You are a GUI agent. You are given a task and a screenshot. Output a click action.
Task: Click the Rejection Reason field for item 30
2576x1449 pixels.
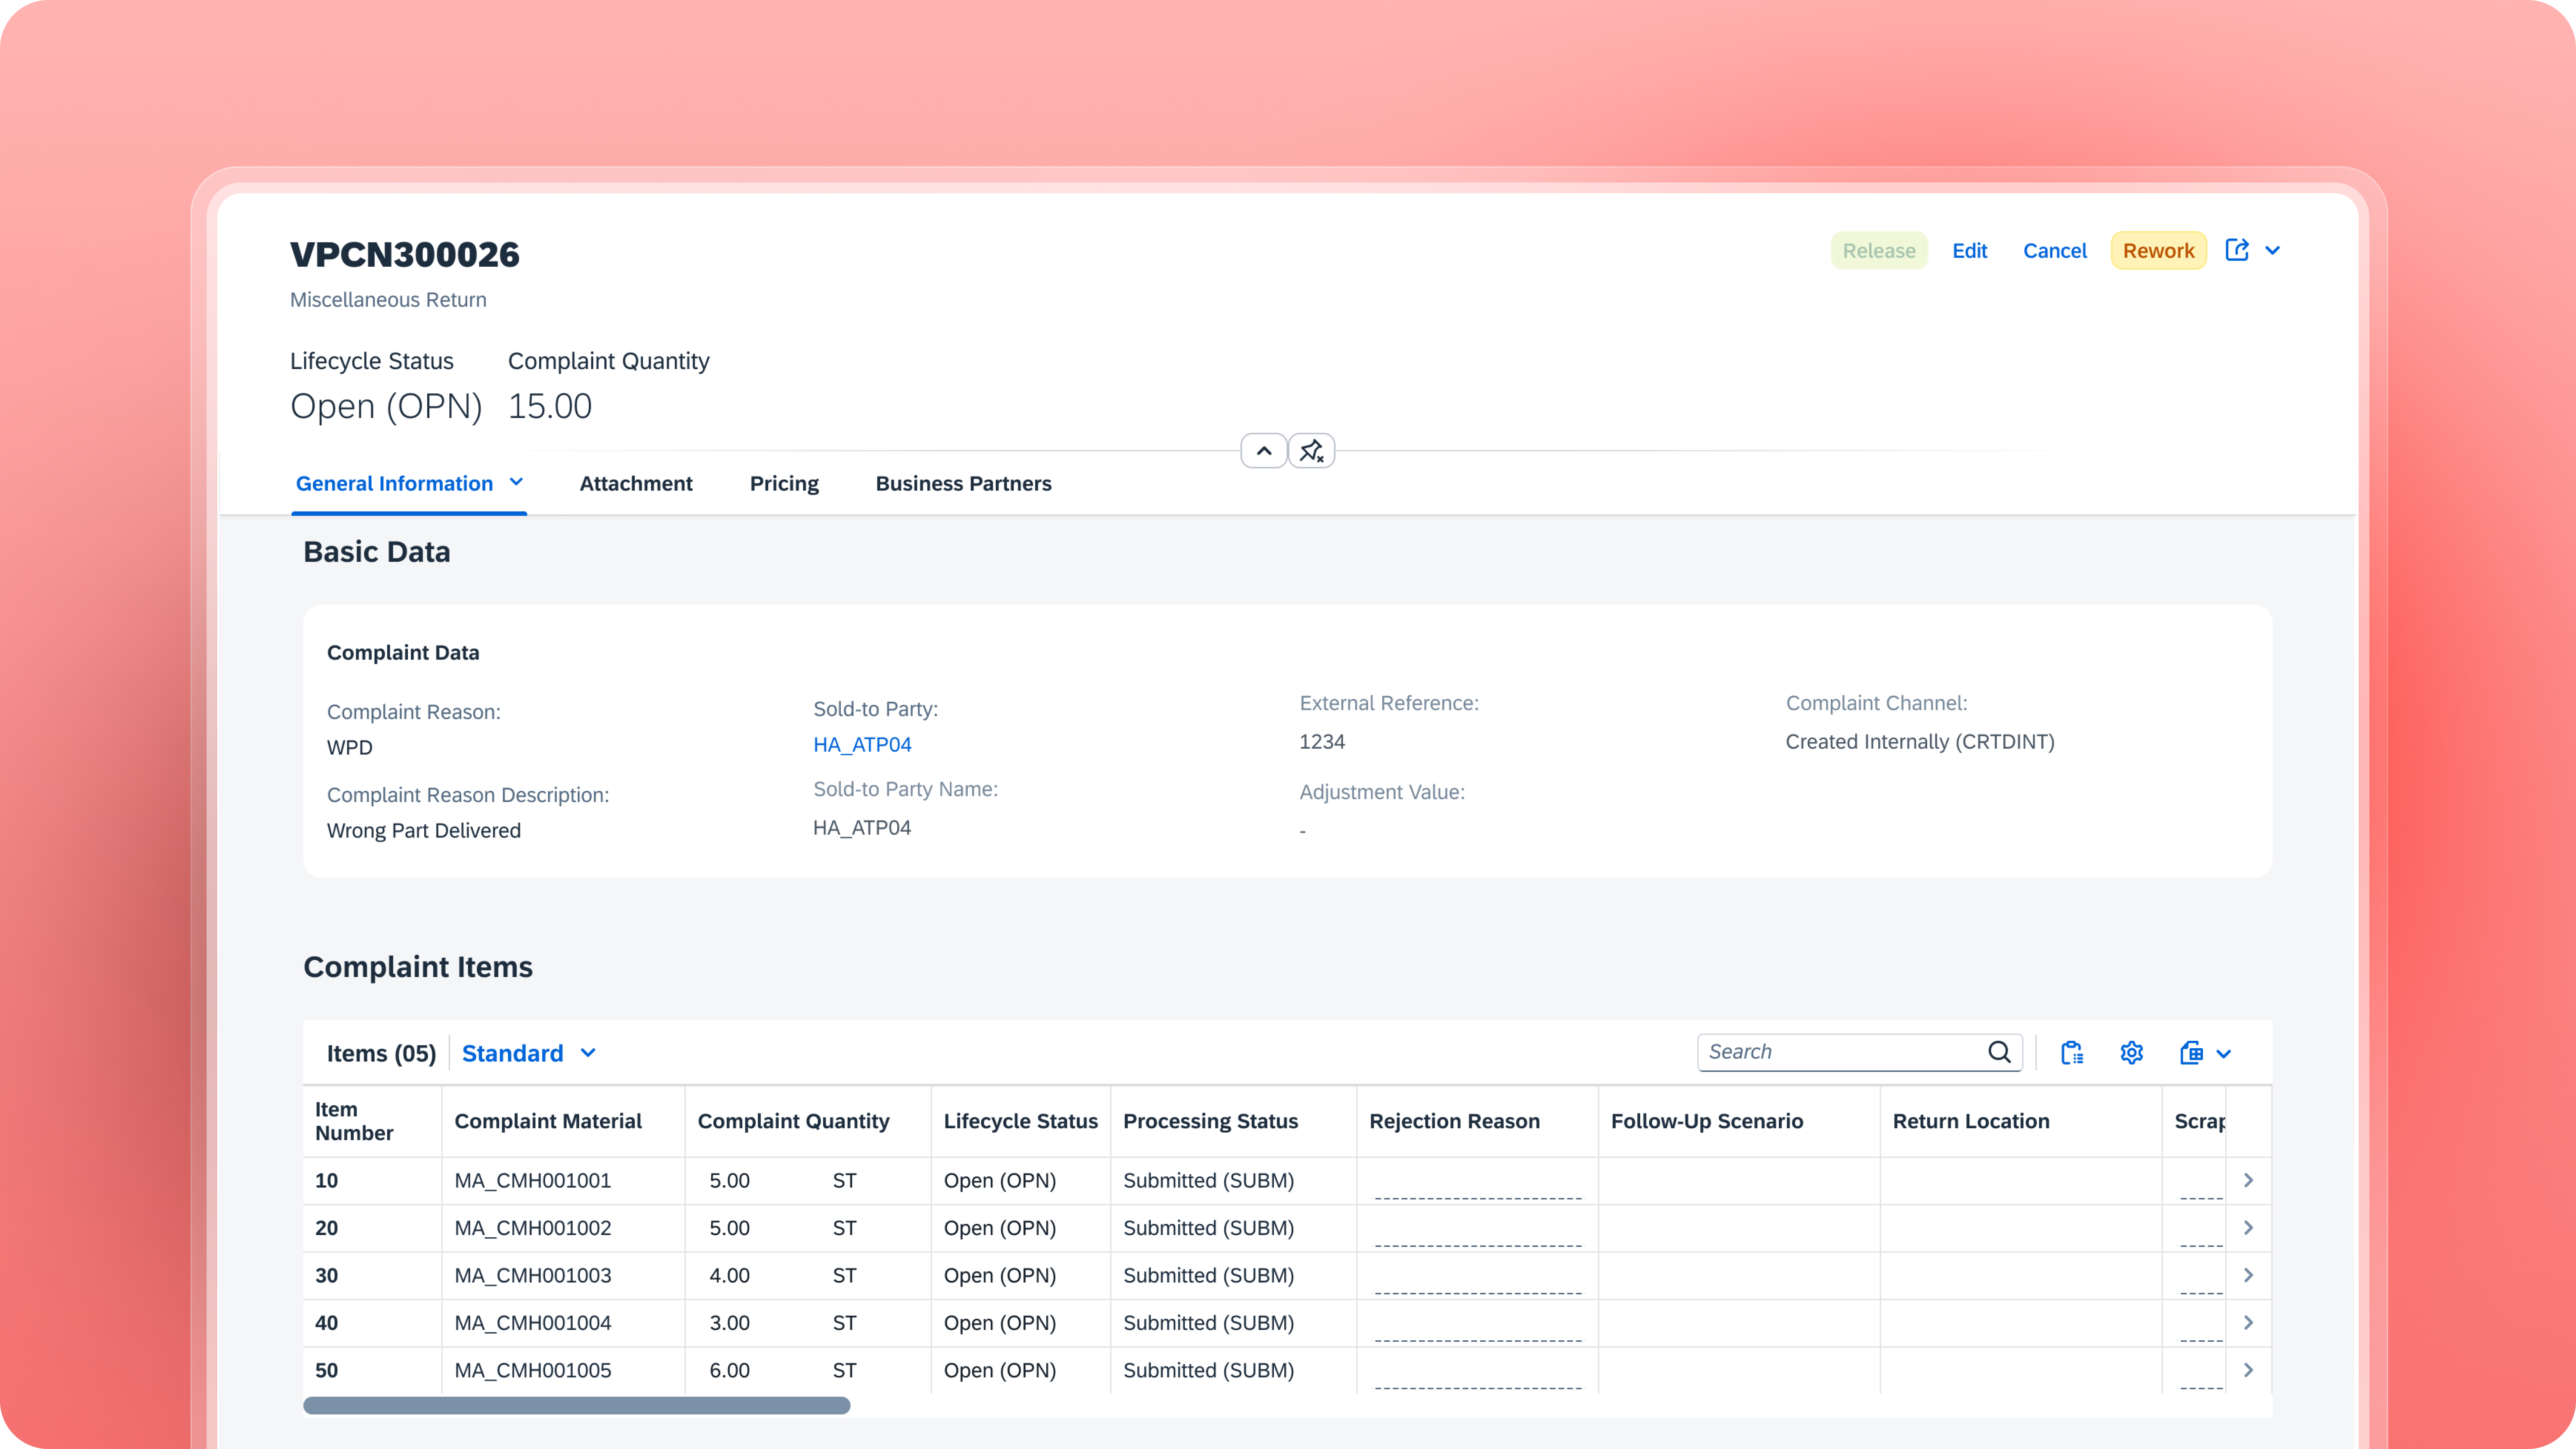[x=1478, y=1276]
